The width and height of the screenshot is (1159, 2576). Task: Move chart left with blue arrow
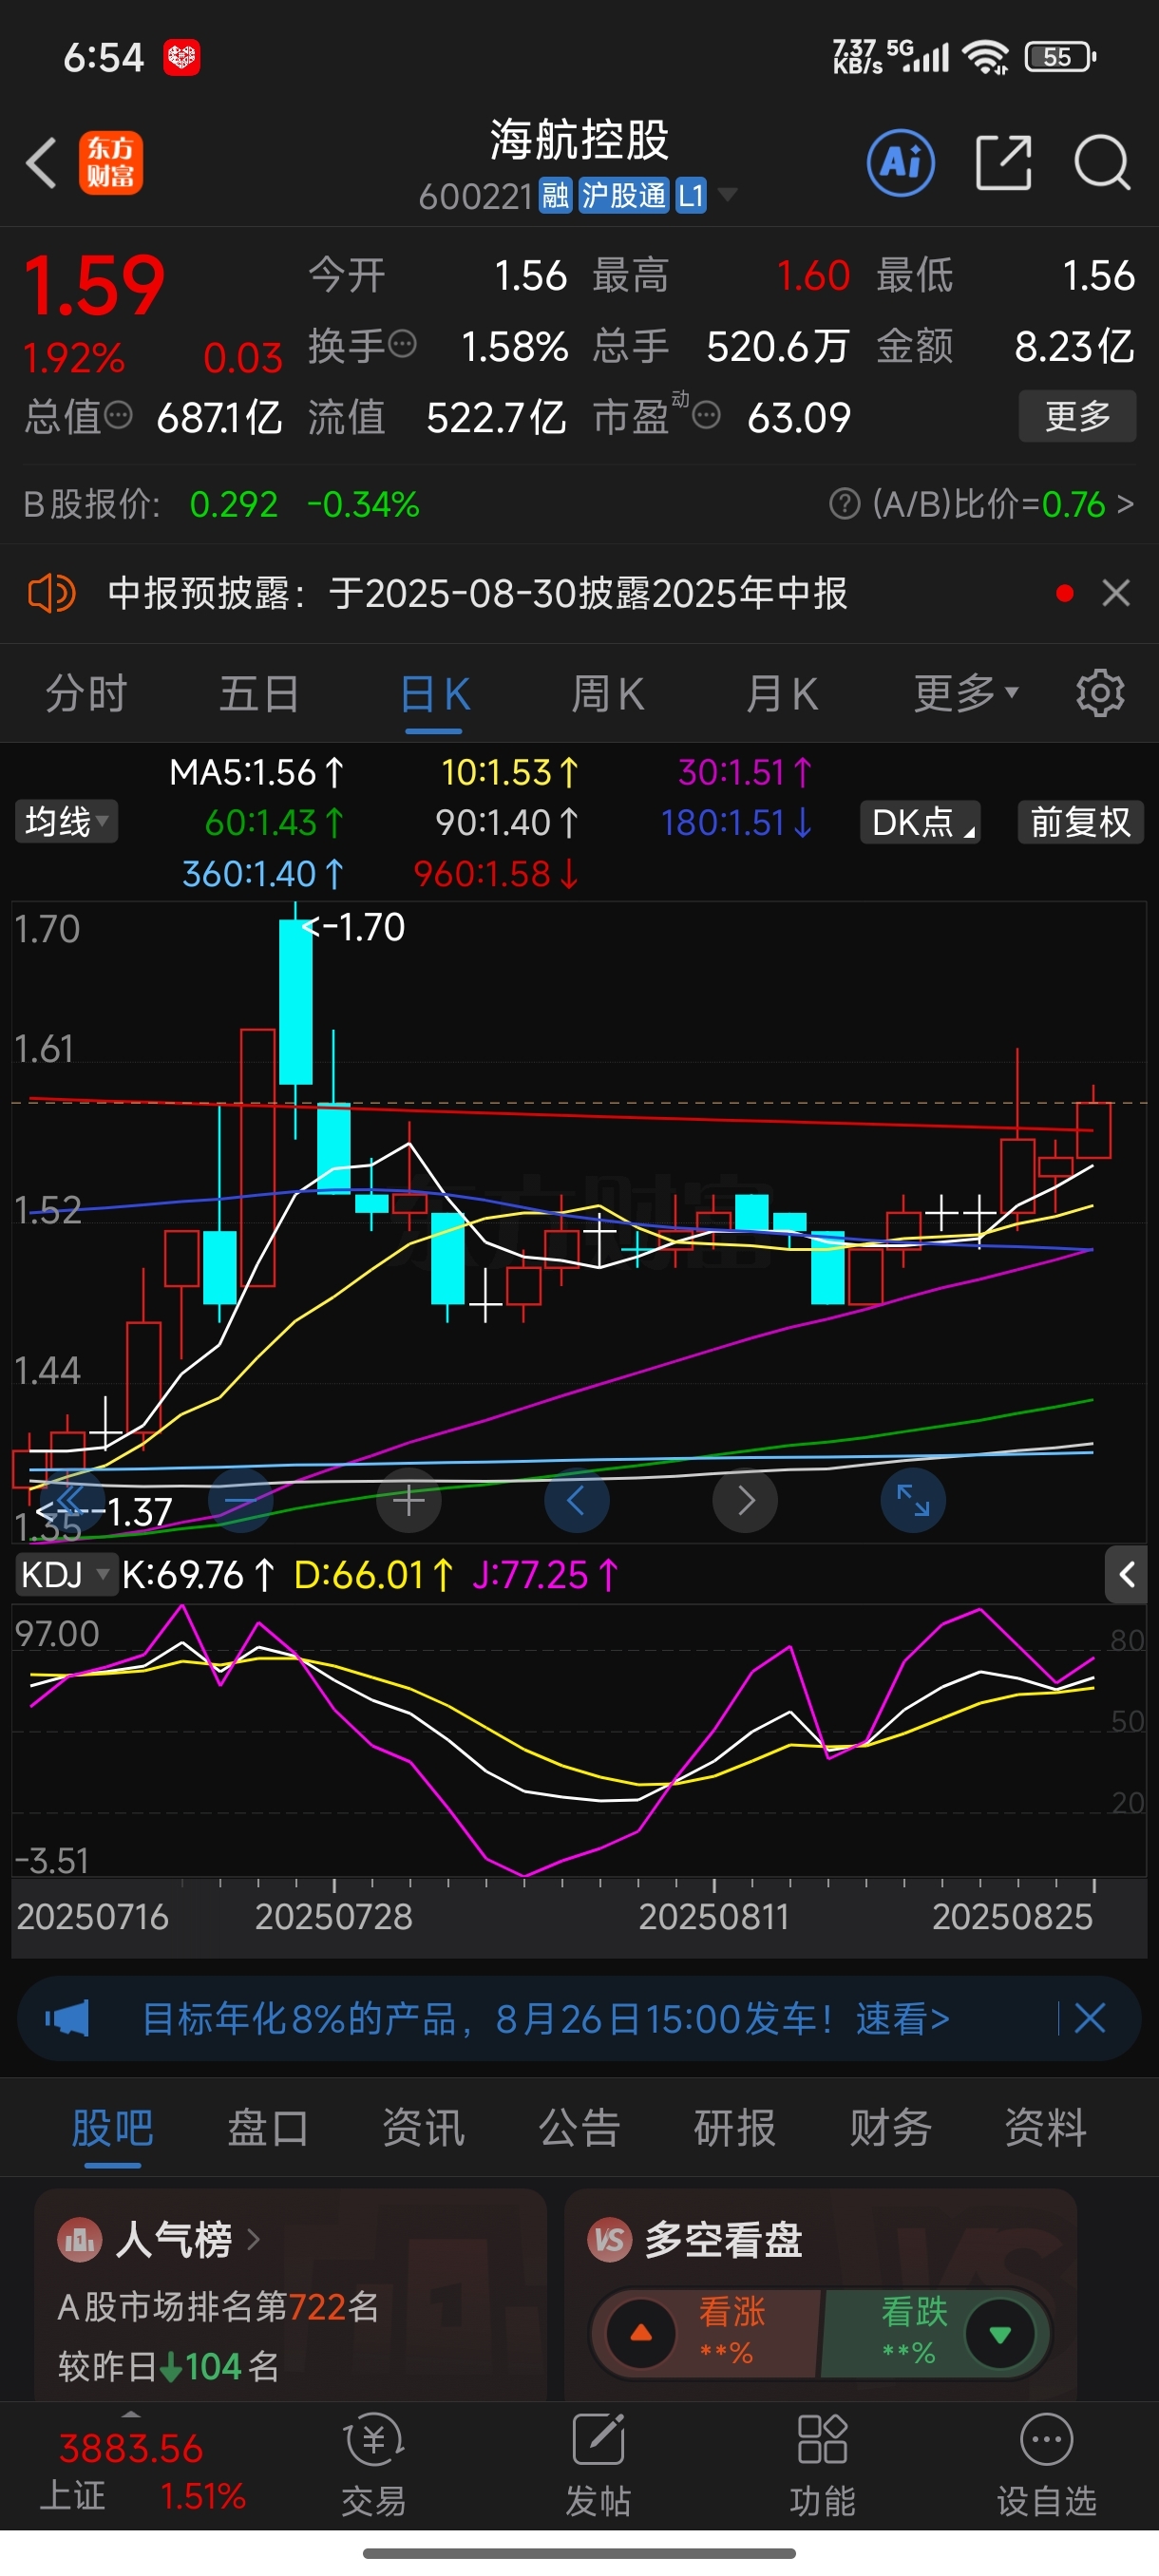click(576, 1501)
